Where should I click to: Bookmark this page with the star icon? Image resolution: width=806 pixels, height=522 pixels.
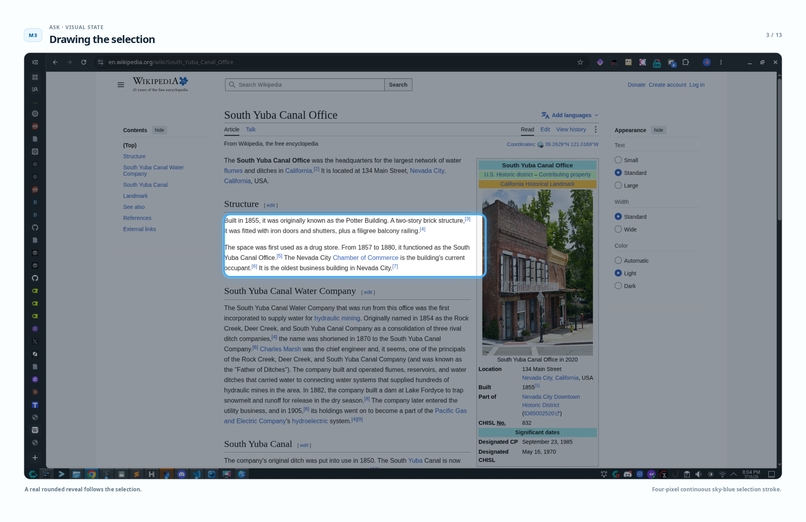click(580, 62)
